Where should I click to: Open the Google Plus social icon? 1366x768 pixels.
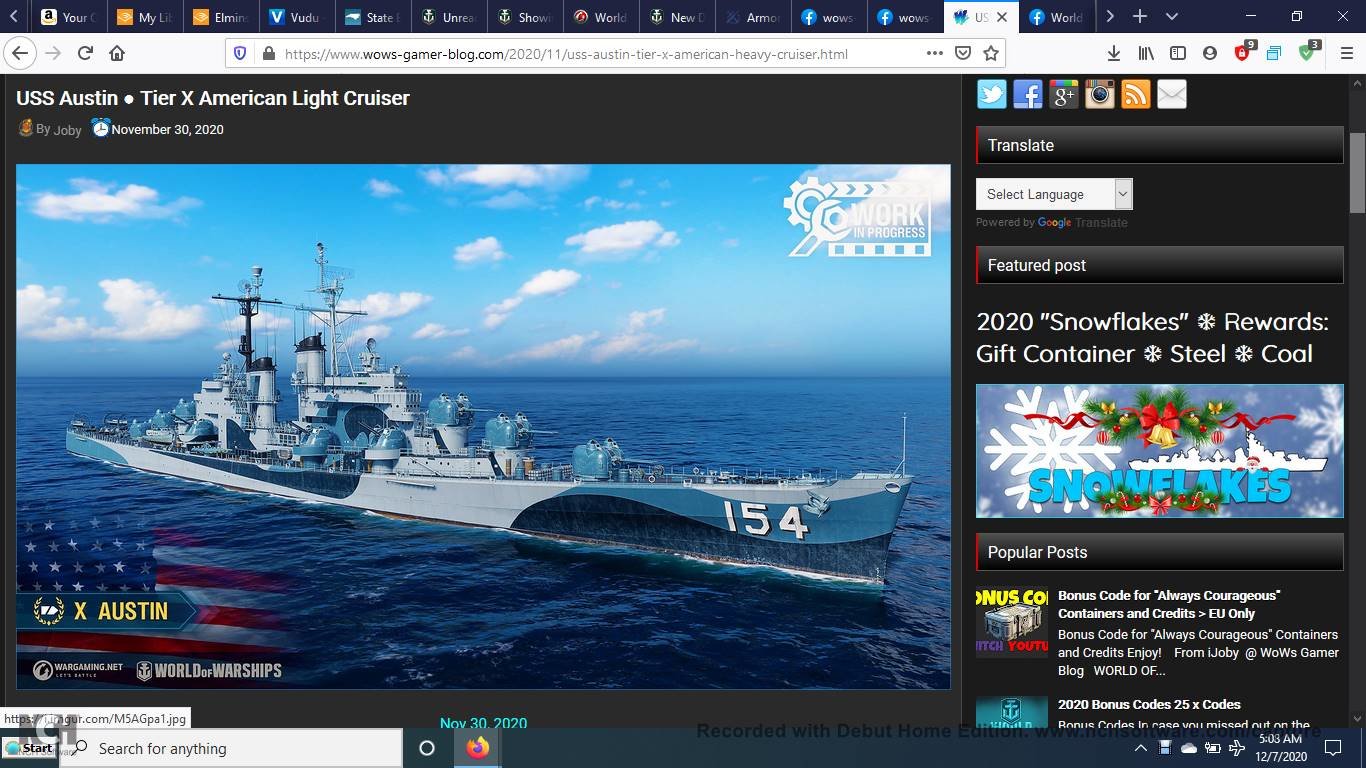(1063, 94)
